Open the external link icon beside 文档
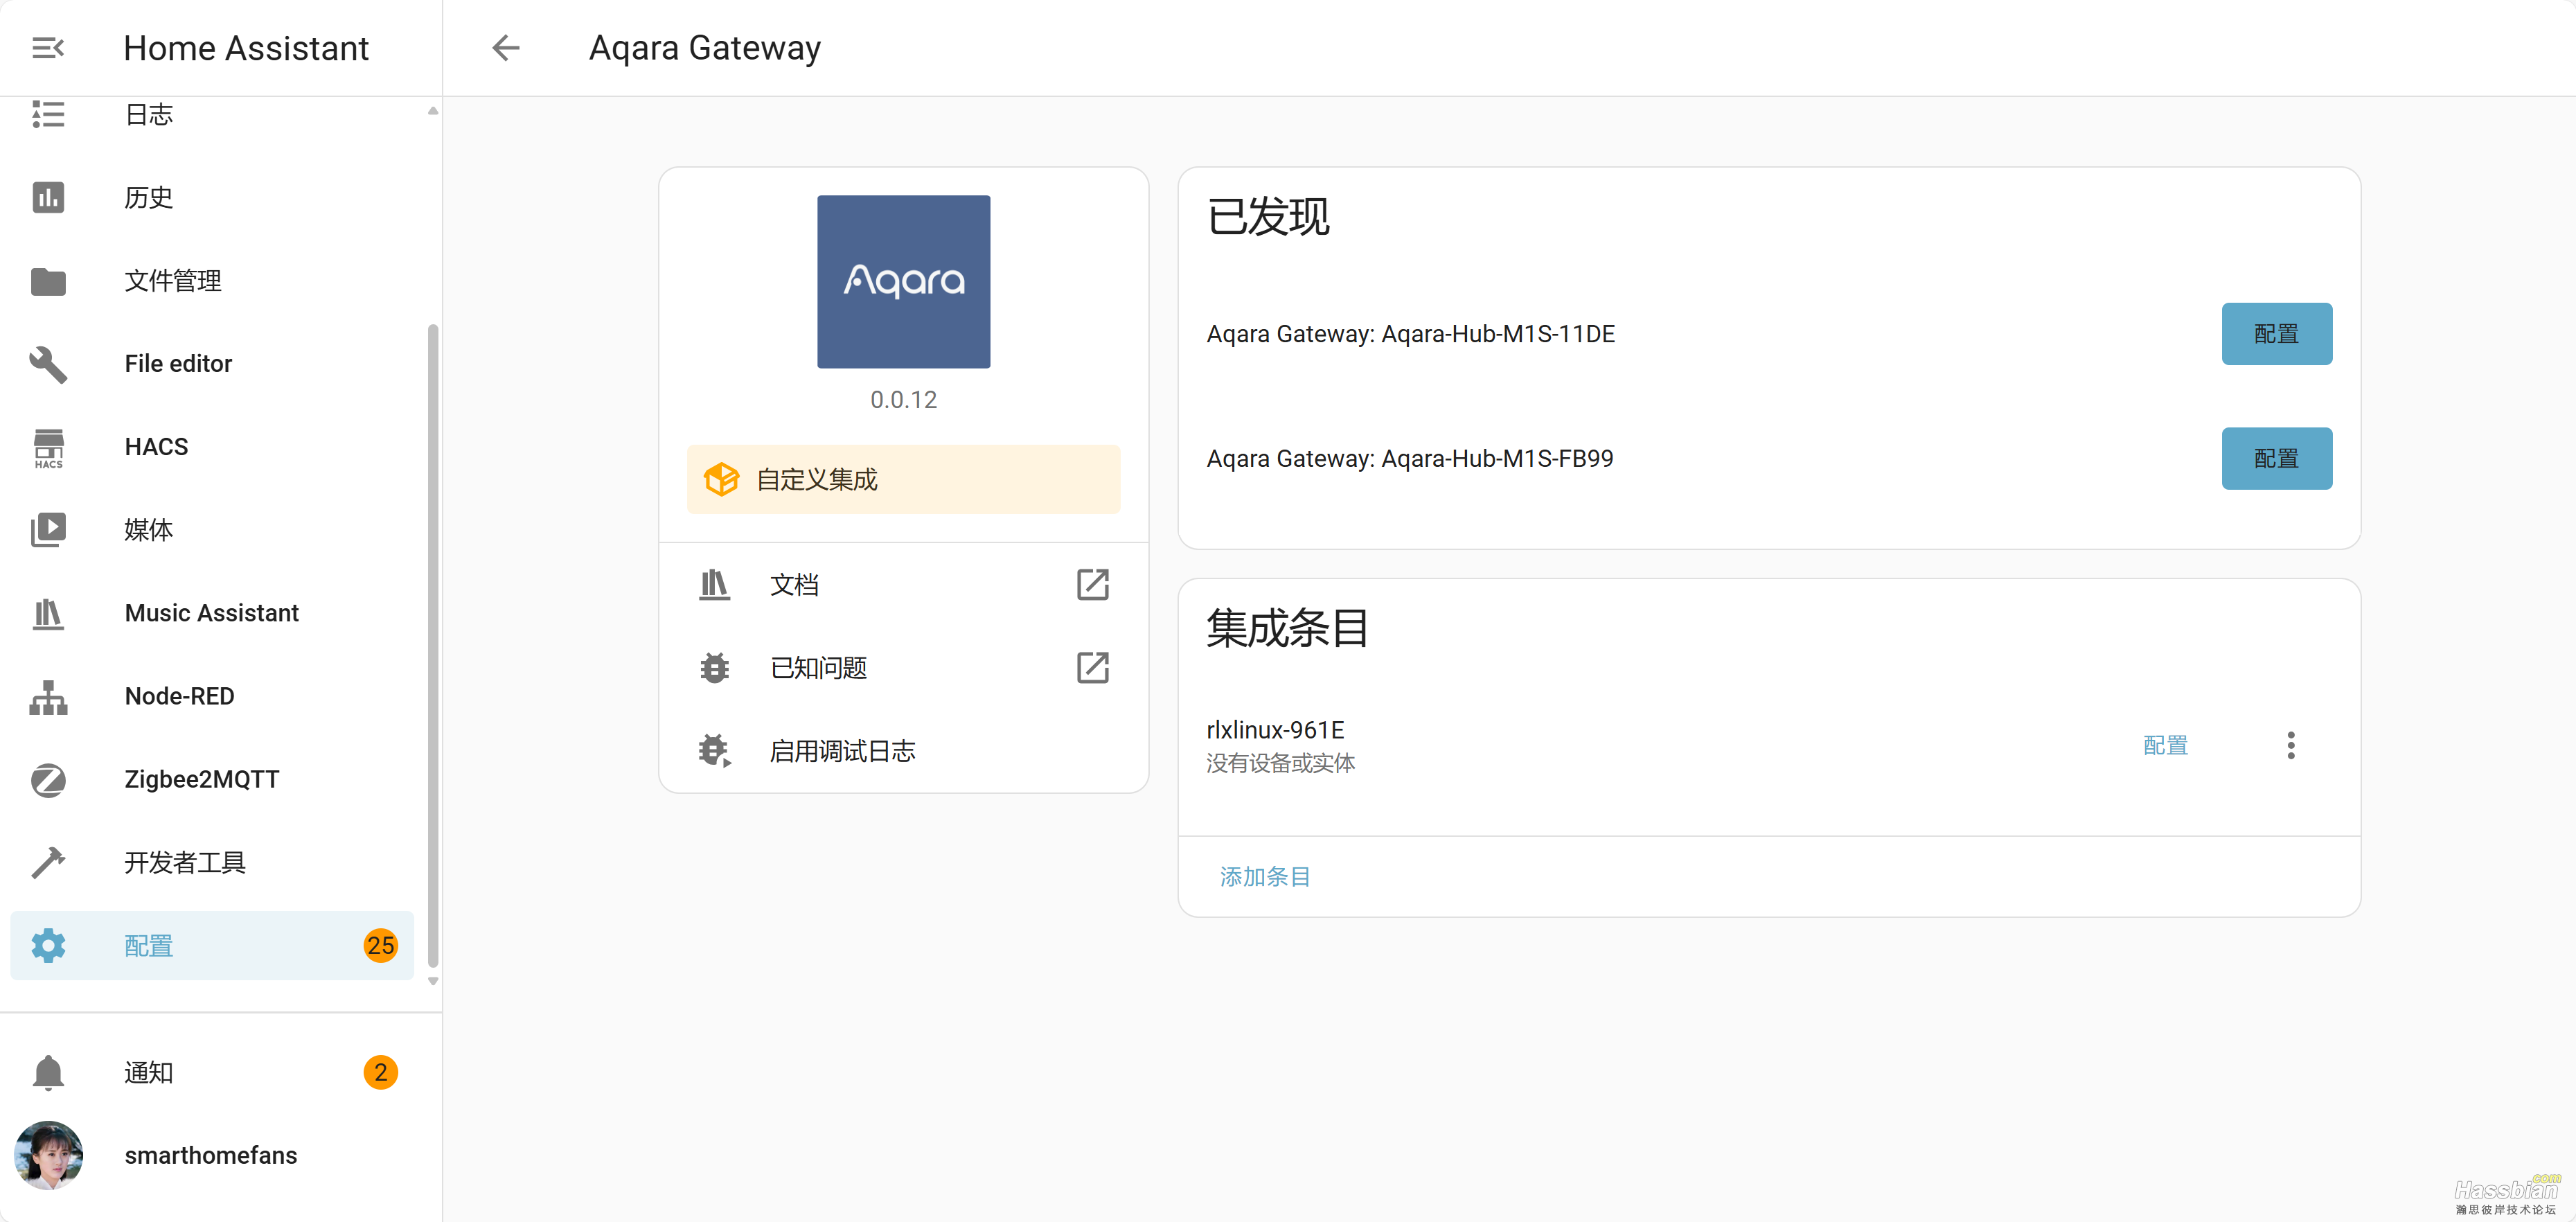The width and height of the screenshot is (2576, 1222). [1092, 585]
